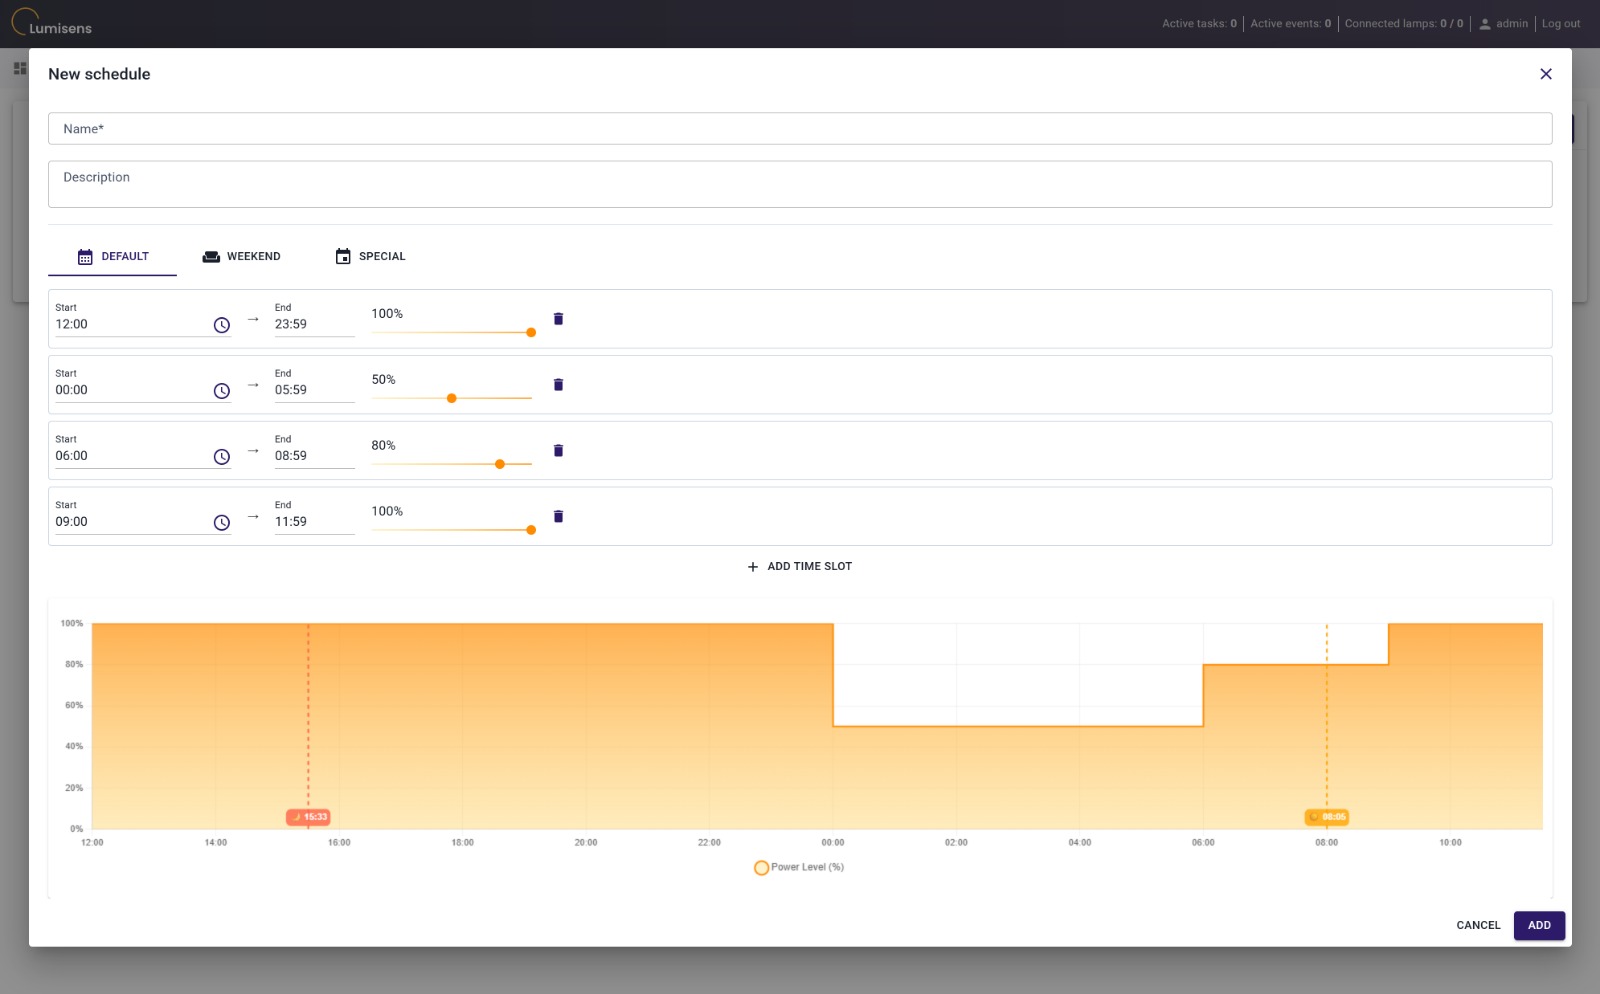Image resolution: width=1600 pixels, height=994 pixels.
Task: Switch to the Weekend schedule tab
Action: [x=241, y=257]
